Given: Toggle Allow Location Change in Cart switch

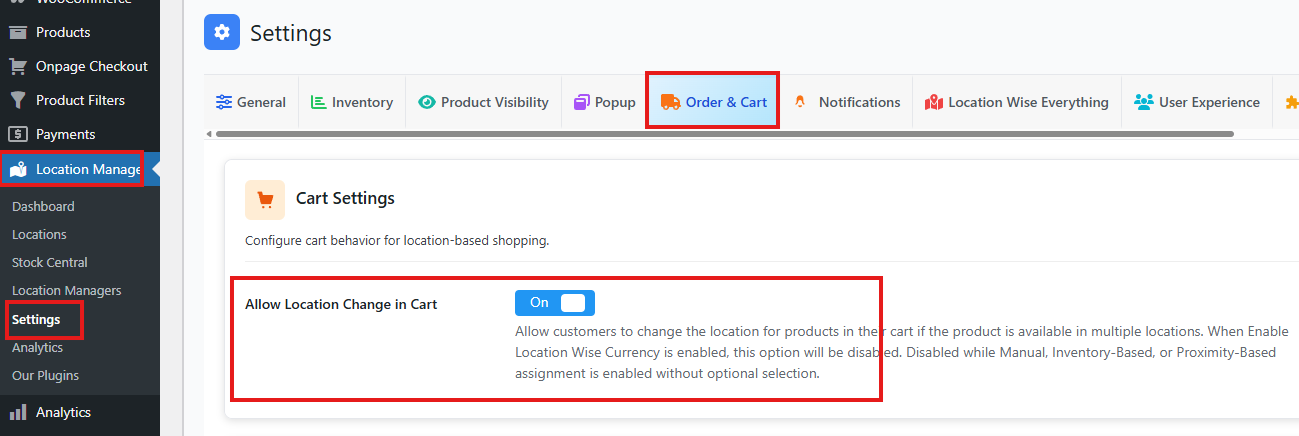Looking at the screenshot, I should click(x=555, y=303).
